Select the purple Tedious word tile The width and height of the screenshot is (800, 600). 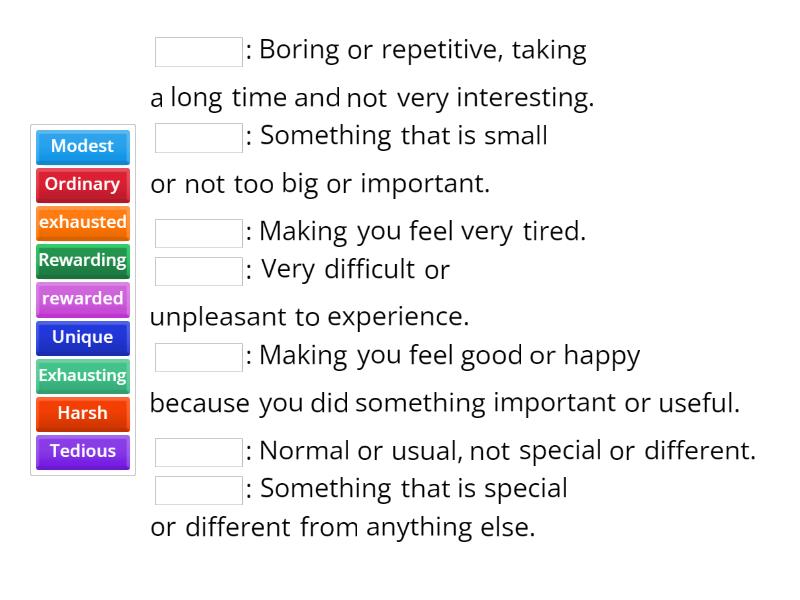83,451
